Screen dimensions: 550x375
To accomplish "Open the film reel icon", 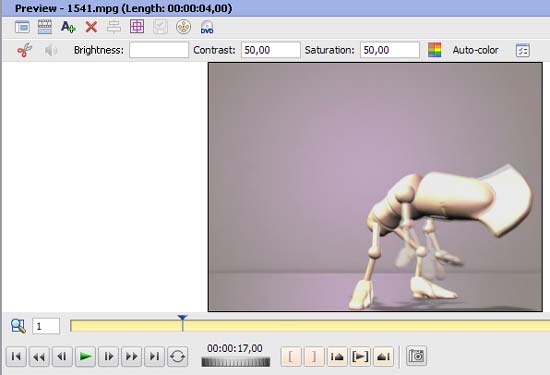I will click(x=183, y=27).
